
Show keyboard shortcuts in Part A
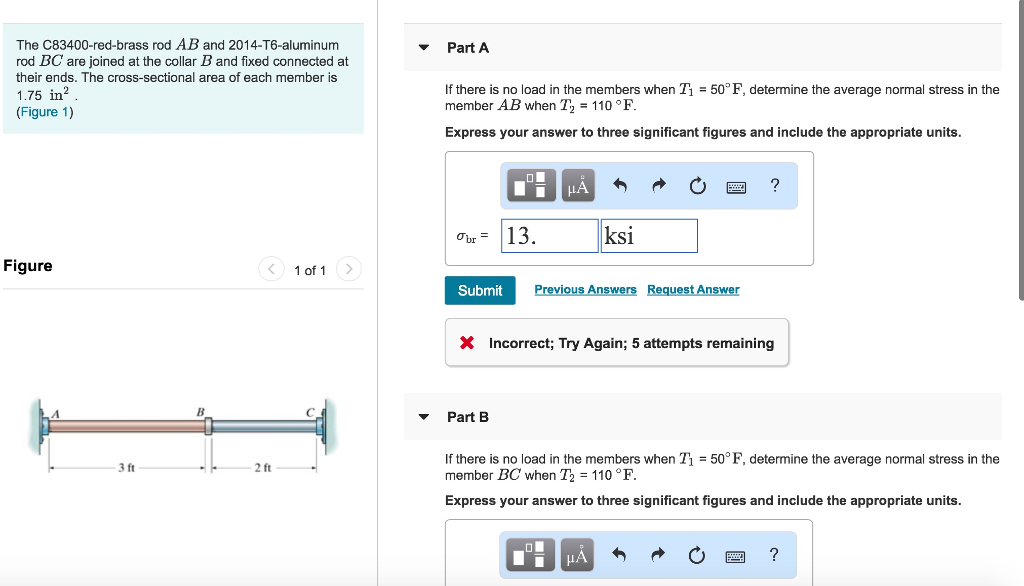tap(737, 186)
